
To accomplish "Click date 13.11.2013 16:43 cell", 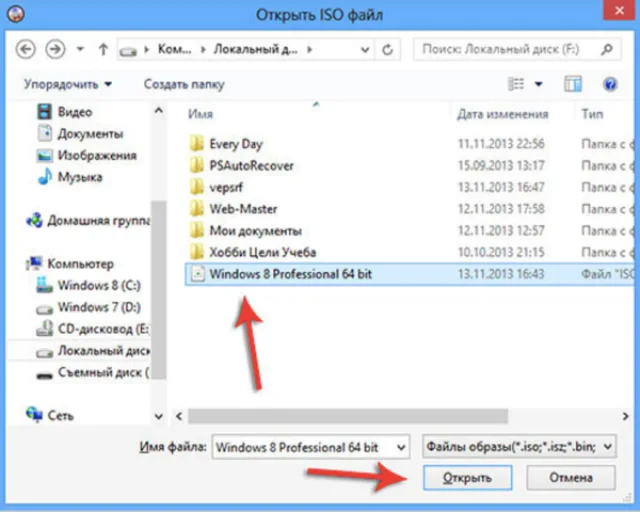I will coord(501,274).
